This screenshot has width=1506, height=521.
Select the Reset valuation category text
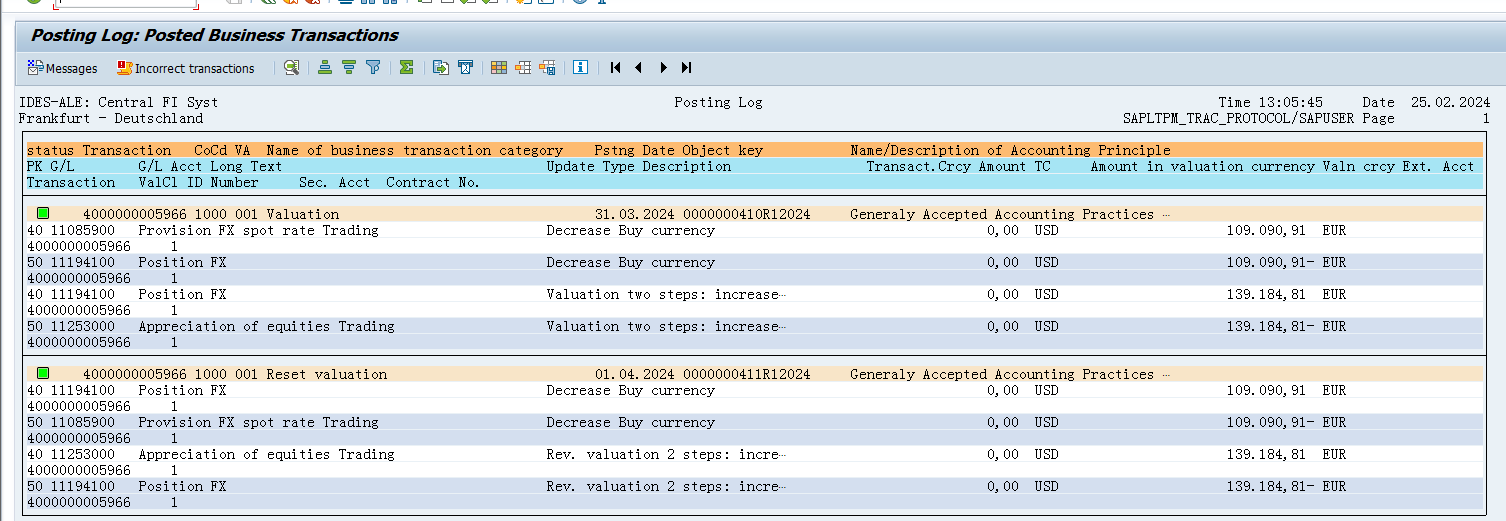[x=326, y=374]
